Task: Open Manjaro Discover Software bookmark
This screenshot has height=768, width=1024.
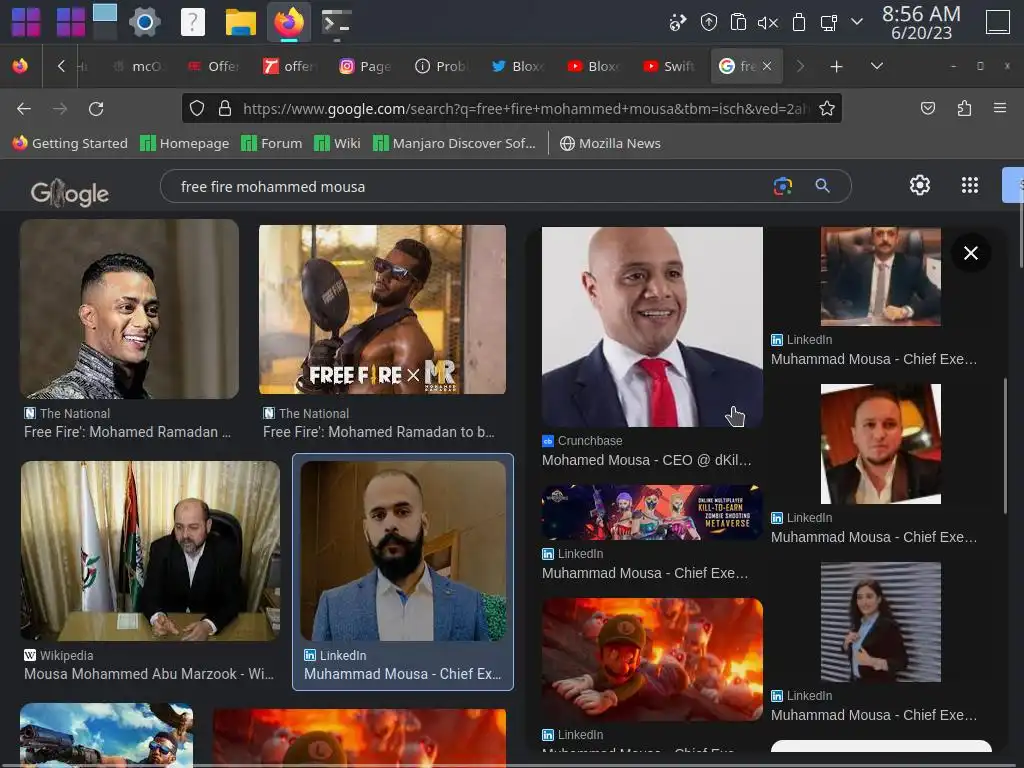Action: [454, 143]
